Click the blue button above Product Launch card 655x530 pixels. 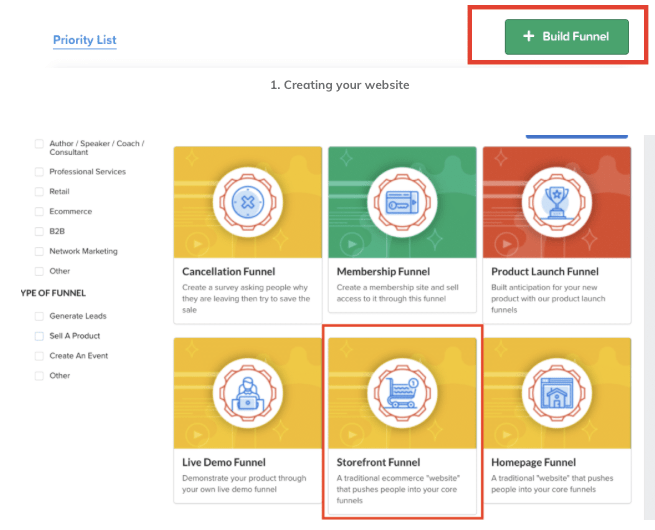tap(576, 134)
